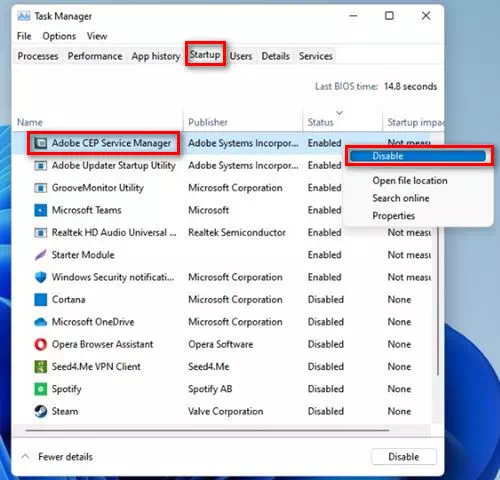Image resolution: width=500 pixels, height=480 pixels.
Task: Open the Services tab
Action: [316, 56]
